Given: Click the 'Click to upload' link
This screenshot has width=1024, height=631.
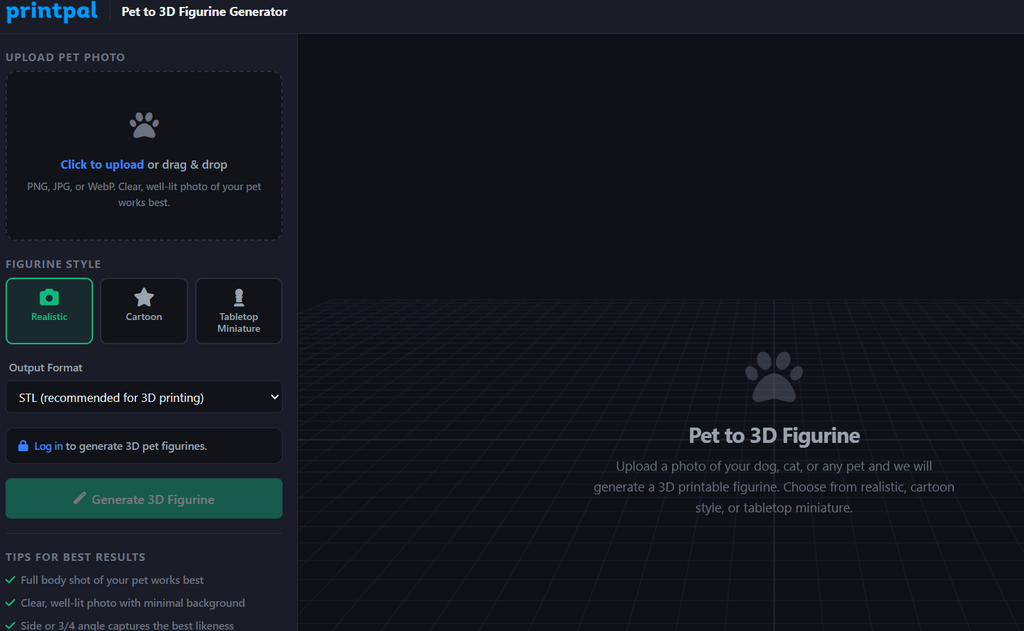Looking at the screenshot, I should tap(102, 165).
